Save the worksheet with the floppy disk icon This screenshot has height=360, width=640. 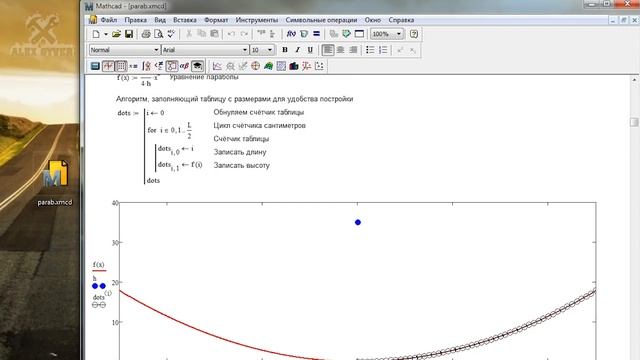click(x=129, y=34)
